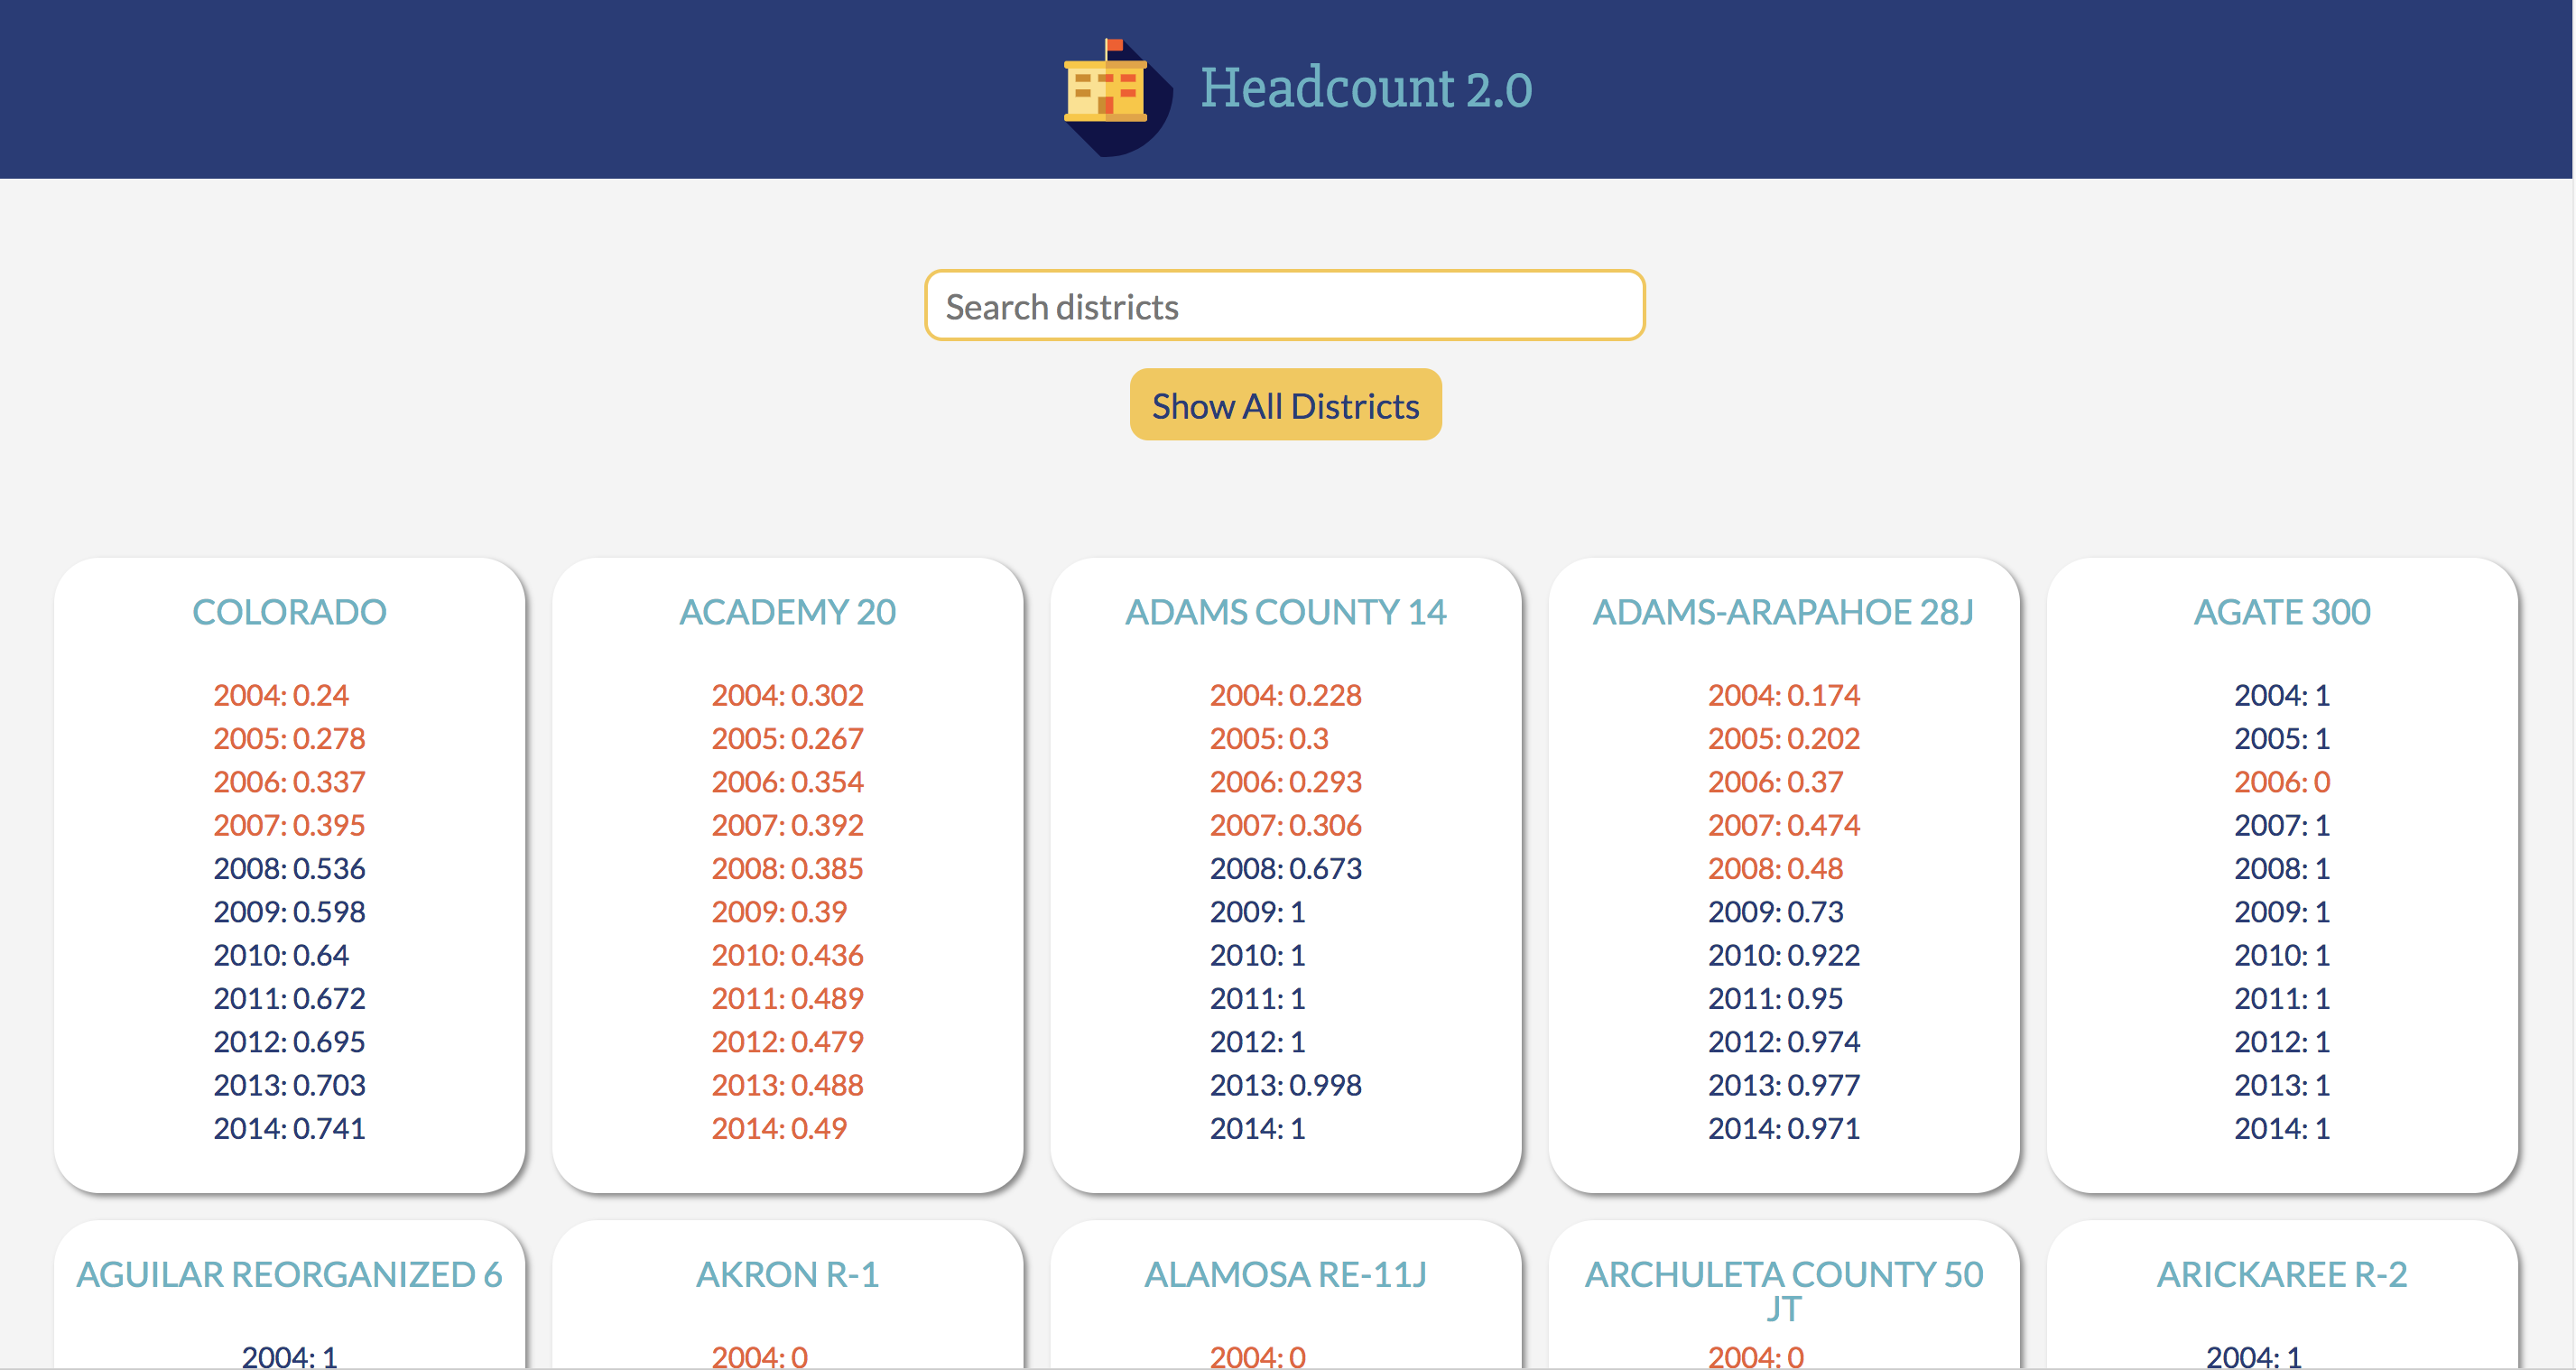Select the ADAMS-ARAPAHOE 28J heading
This screenshot has width=2576, height=1370.
click(1784, 612)
